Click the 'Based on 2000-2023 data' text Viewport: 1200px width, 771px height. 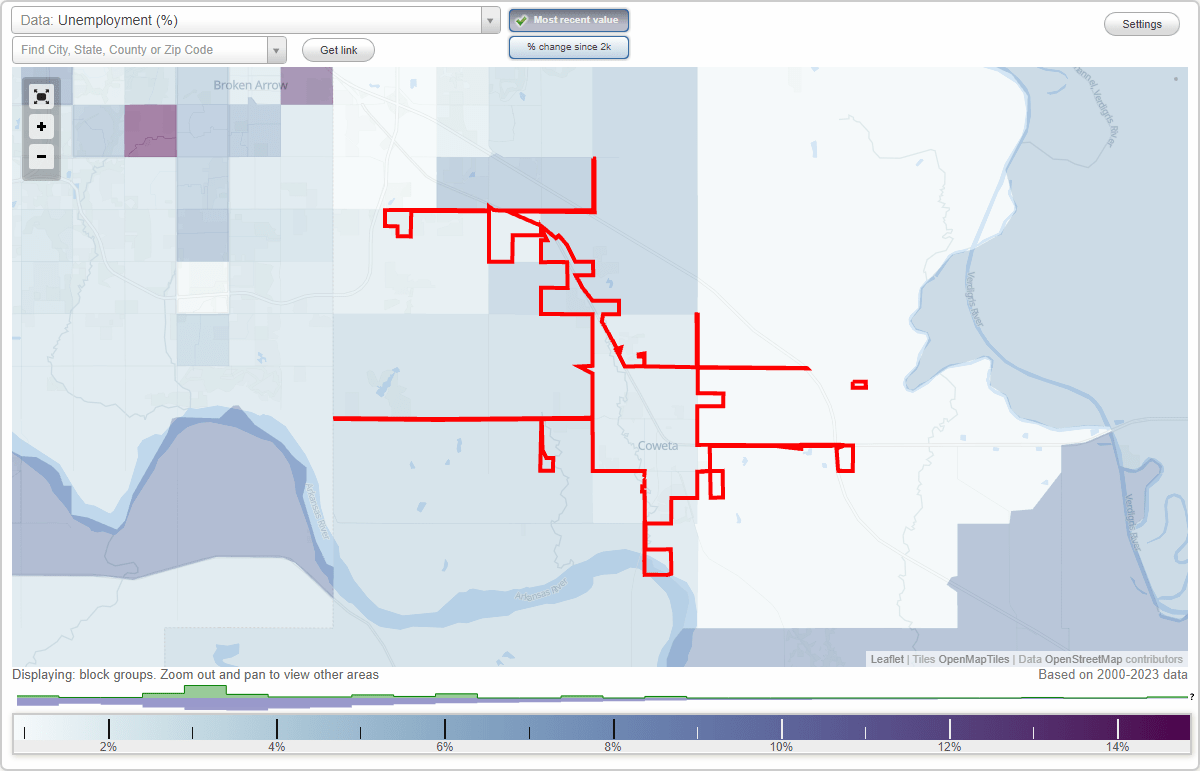pyautogui.click(x=1112, y=675)
